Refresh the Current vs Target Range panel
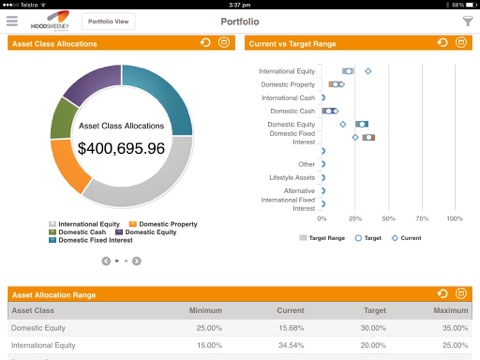The image size is (480, 360). coord(442,43)
